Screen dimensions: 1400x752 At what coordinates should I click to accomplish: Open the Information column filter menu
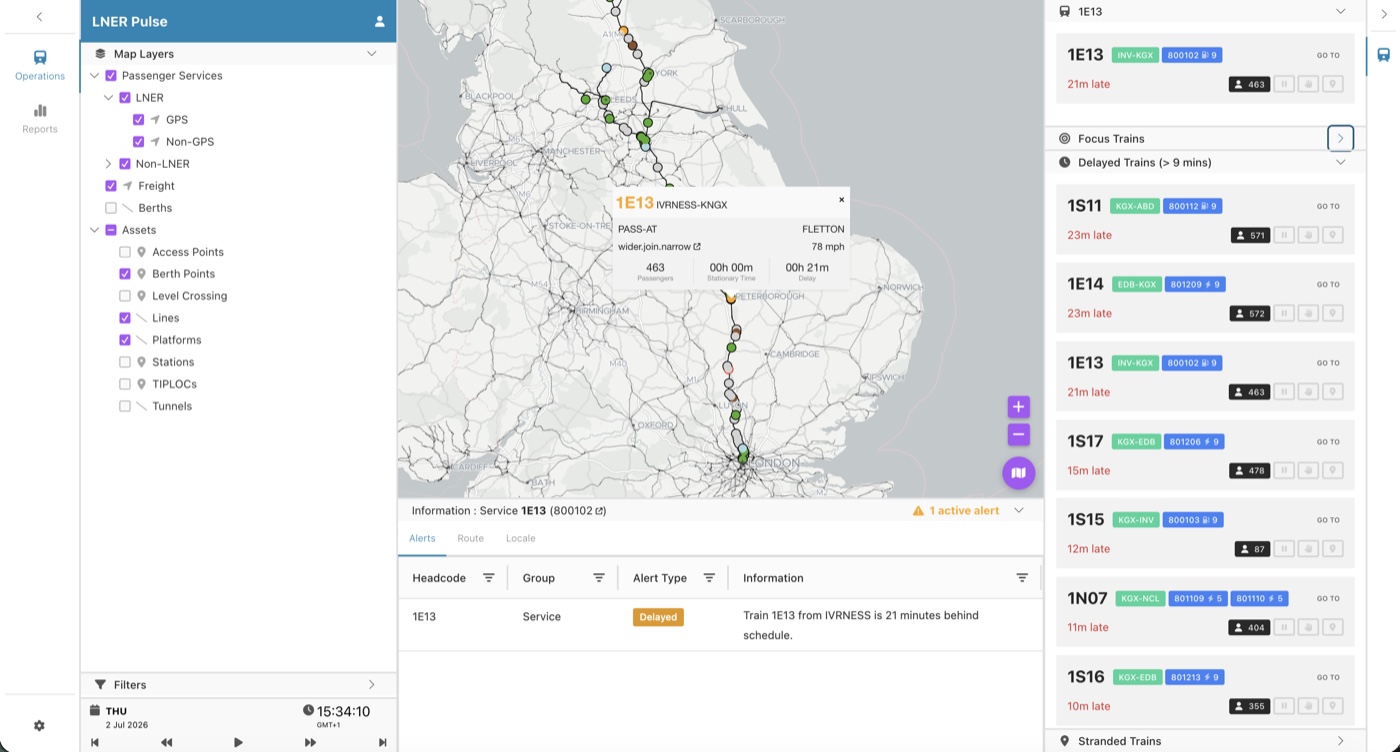[x=1022, y=578]
